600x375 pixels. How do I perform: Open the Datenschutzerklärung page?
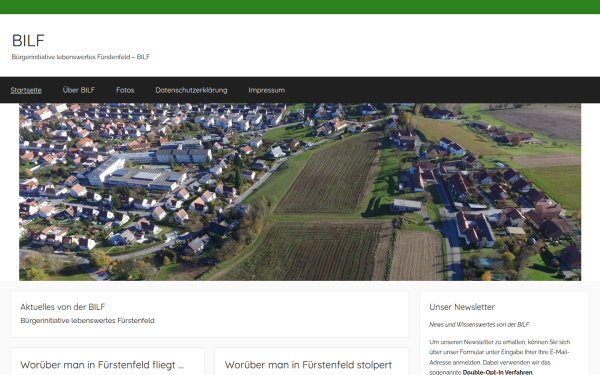pos(191,90)
